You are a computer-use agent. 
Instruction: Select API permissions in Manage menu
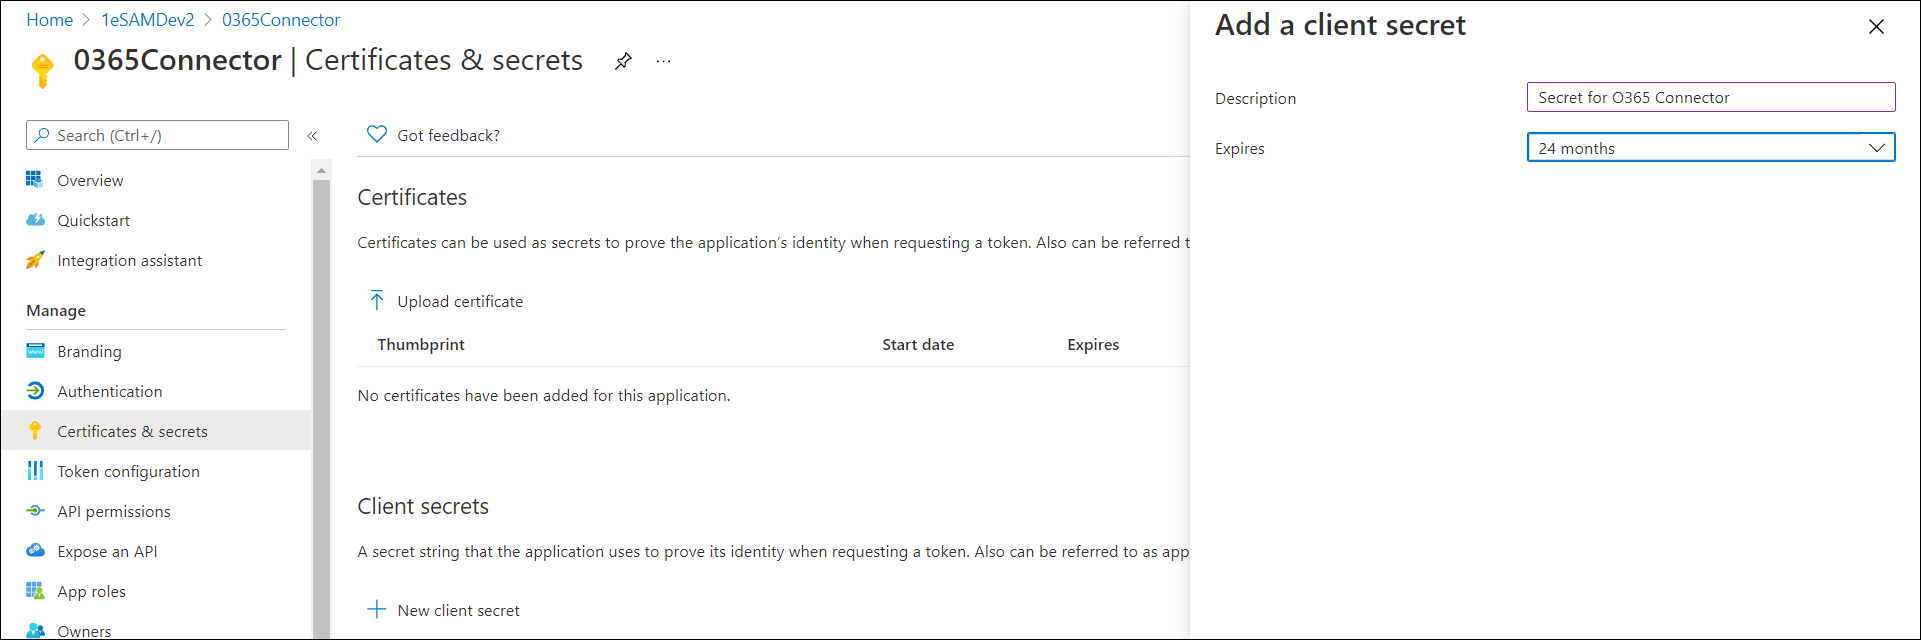(x=114, y=512)
